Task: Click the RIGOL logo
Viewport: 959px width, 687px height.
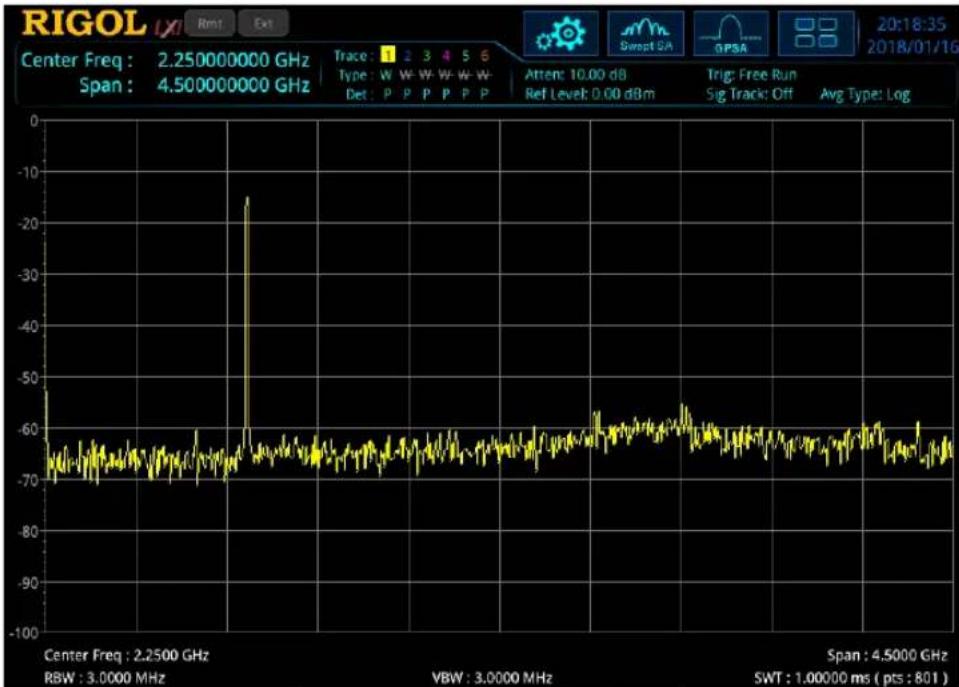Action: (84, 24)
